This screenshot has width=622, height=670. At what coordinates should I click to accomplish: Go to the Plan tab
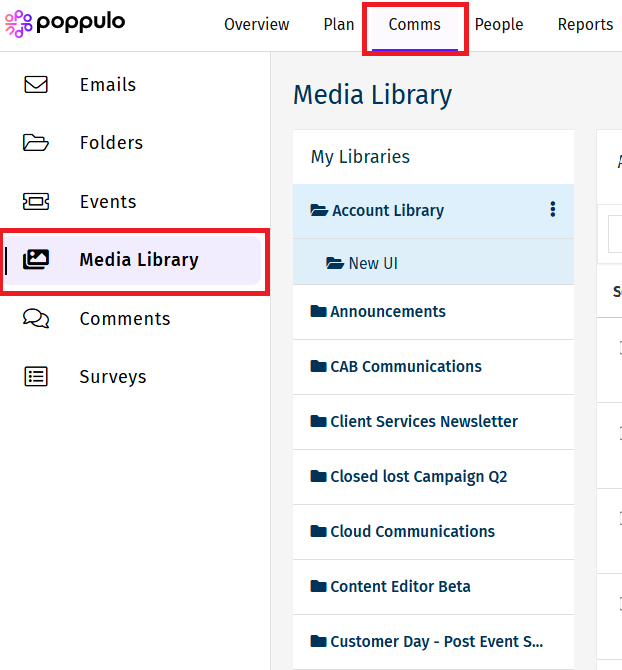pyautogui.click(x=339, y=25)
